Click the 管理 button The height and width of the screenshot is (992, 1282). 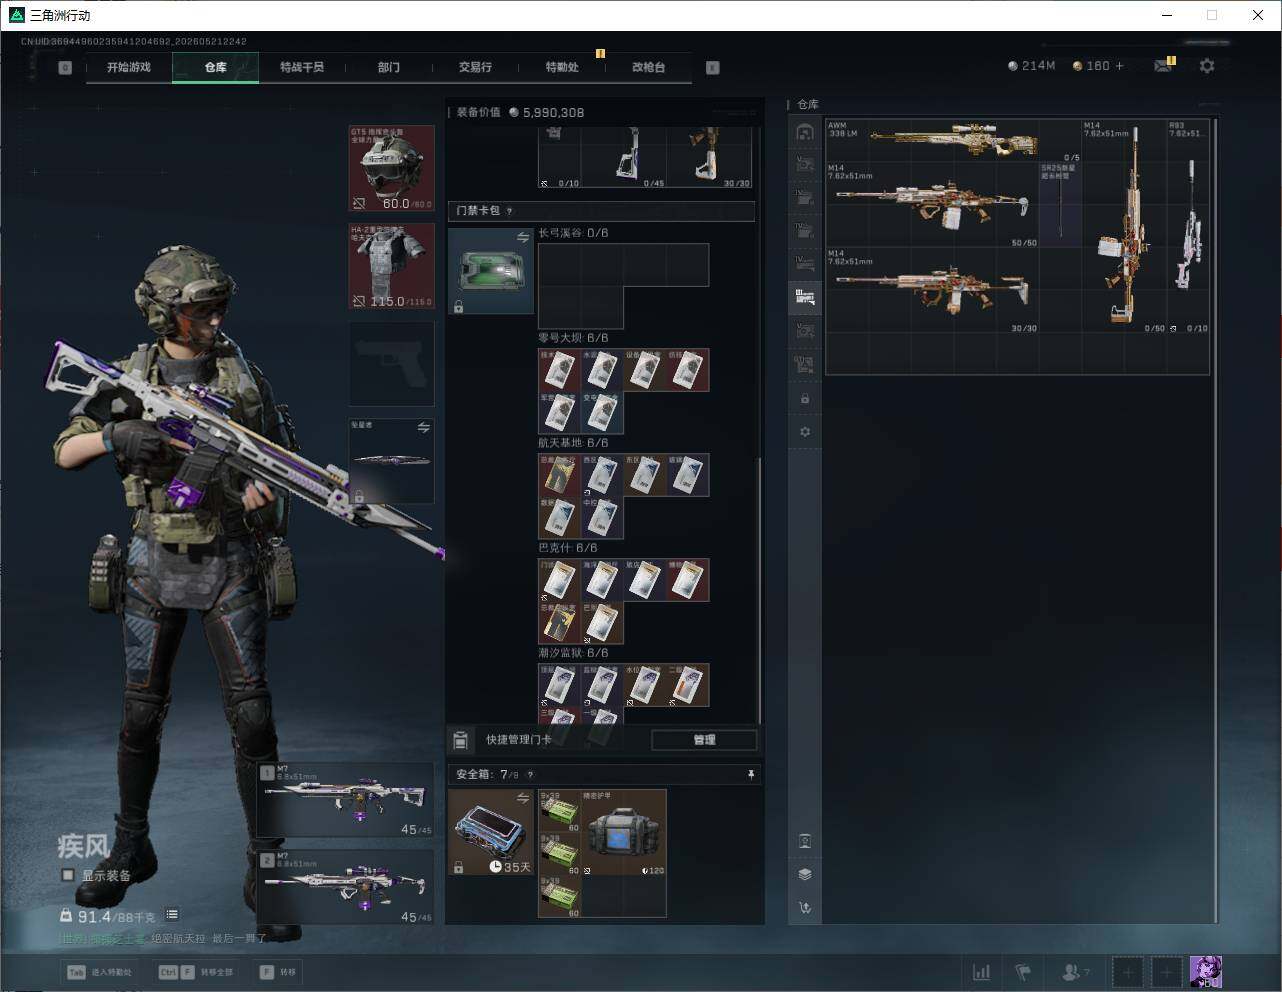point(704,740)
